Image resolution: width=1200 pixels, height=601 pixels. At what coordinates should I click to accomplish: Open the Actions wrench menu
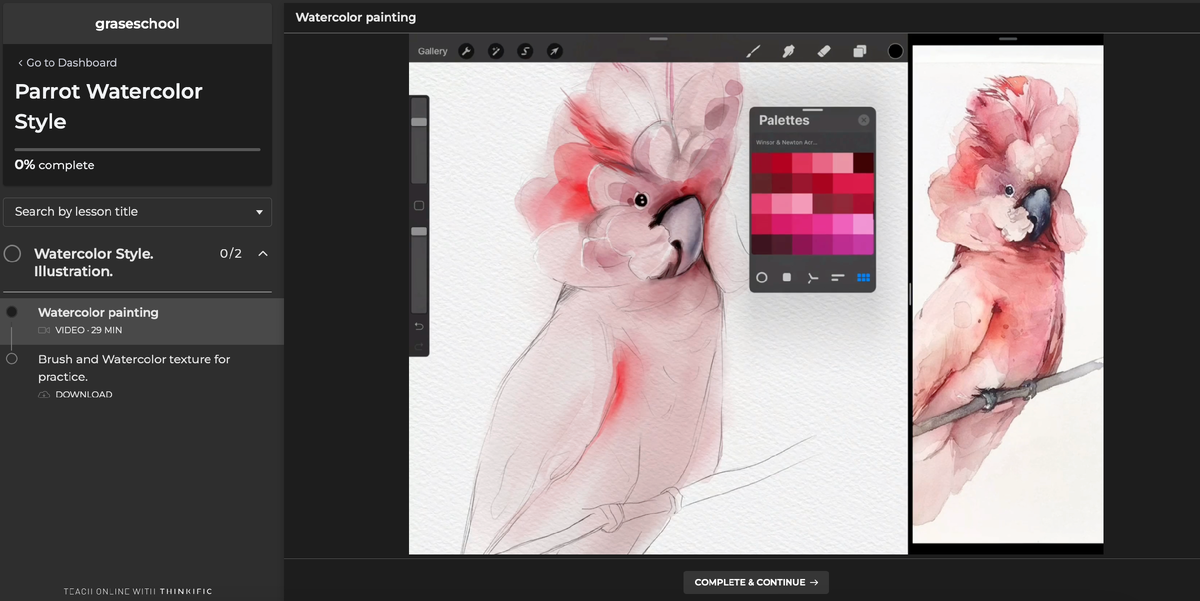tap(466, 51)
